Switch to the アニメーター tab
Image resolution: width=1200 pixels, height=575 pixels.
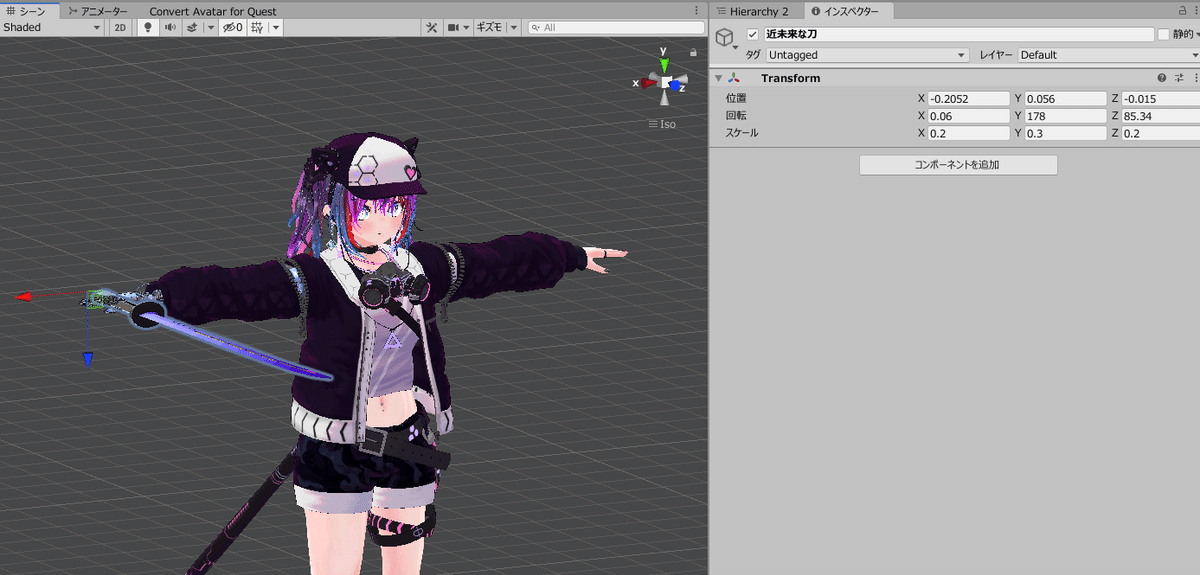click(x=97, y=11)
